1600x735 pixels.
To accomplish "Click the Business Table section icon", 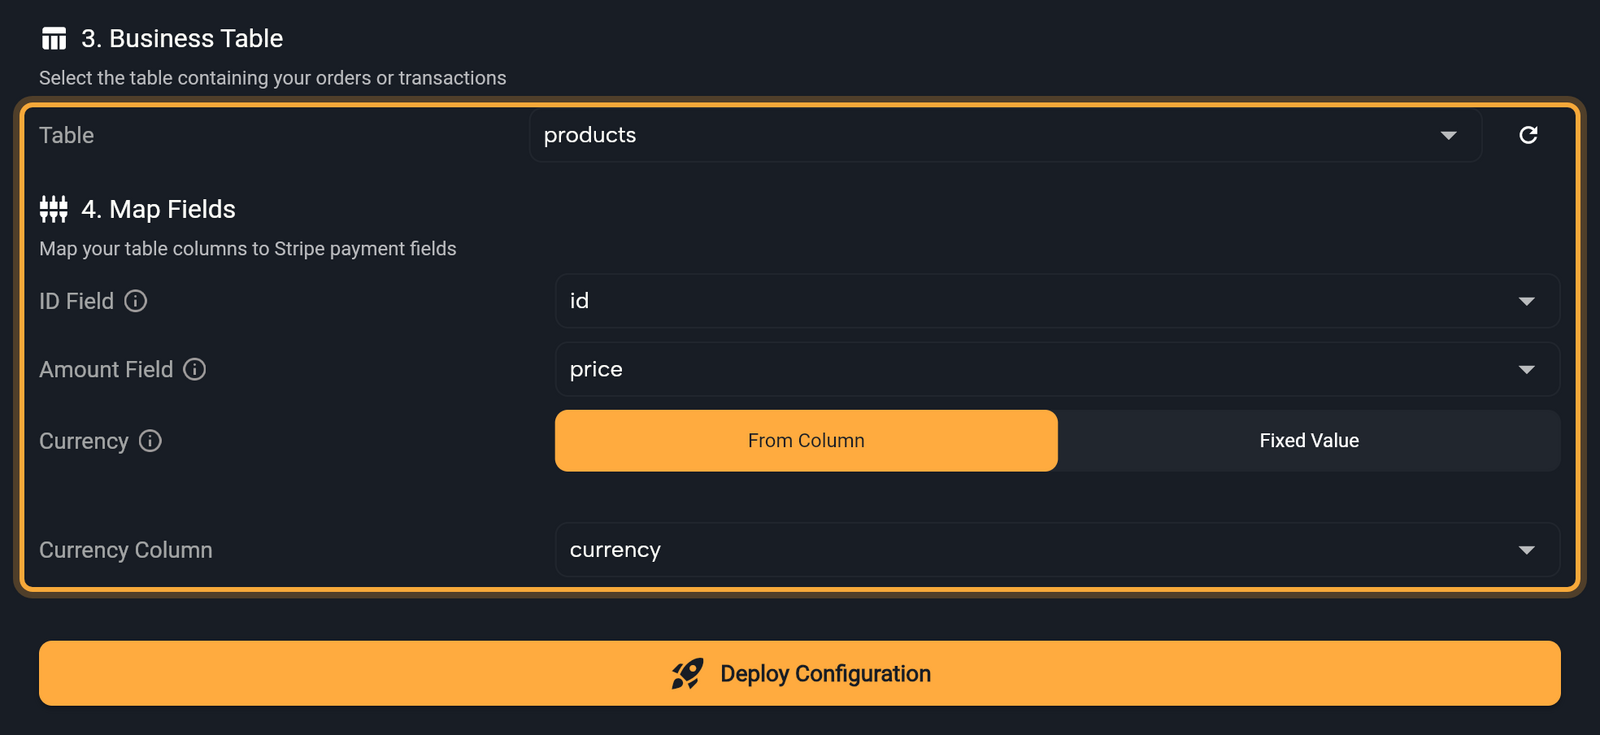I will (54, 39).
